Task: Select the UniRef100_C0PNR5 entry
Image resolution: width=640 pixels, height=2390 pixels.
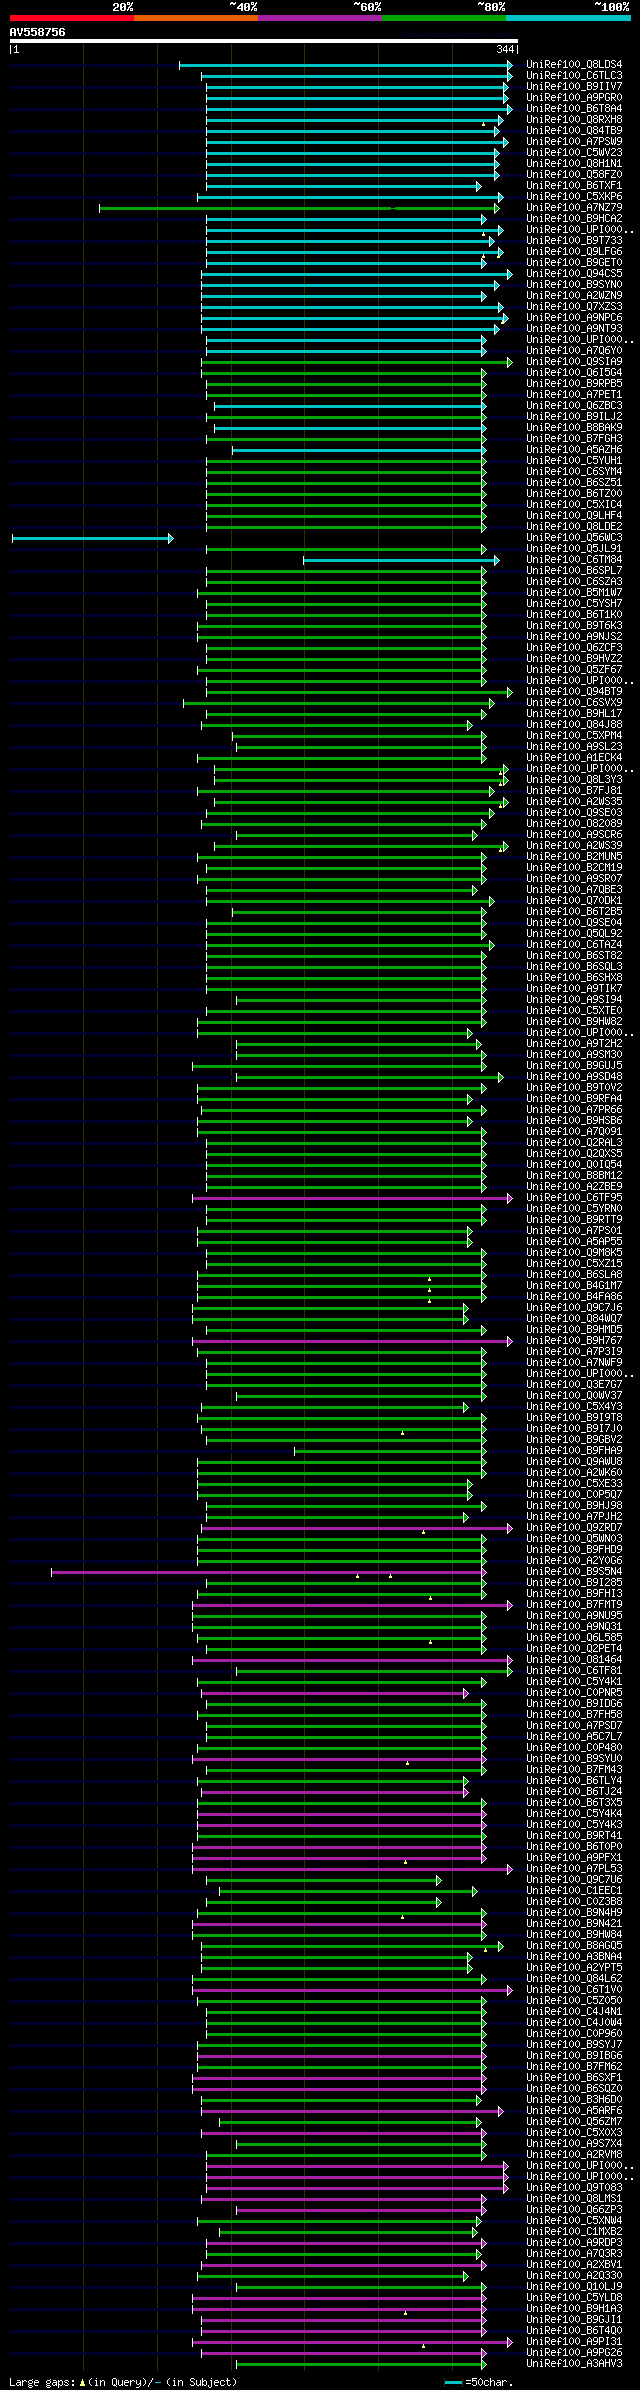Action: (x=574, y=1693)
